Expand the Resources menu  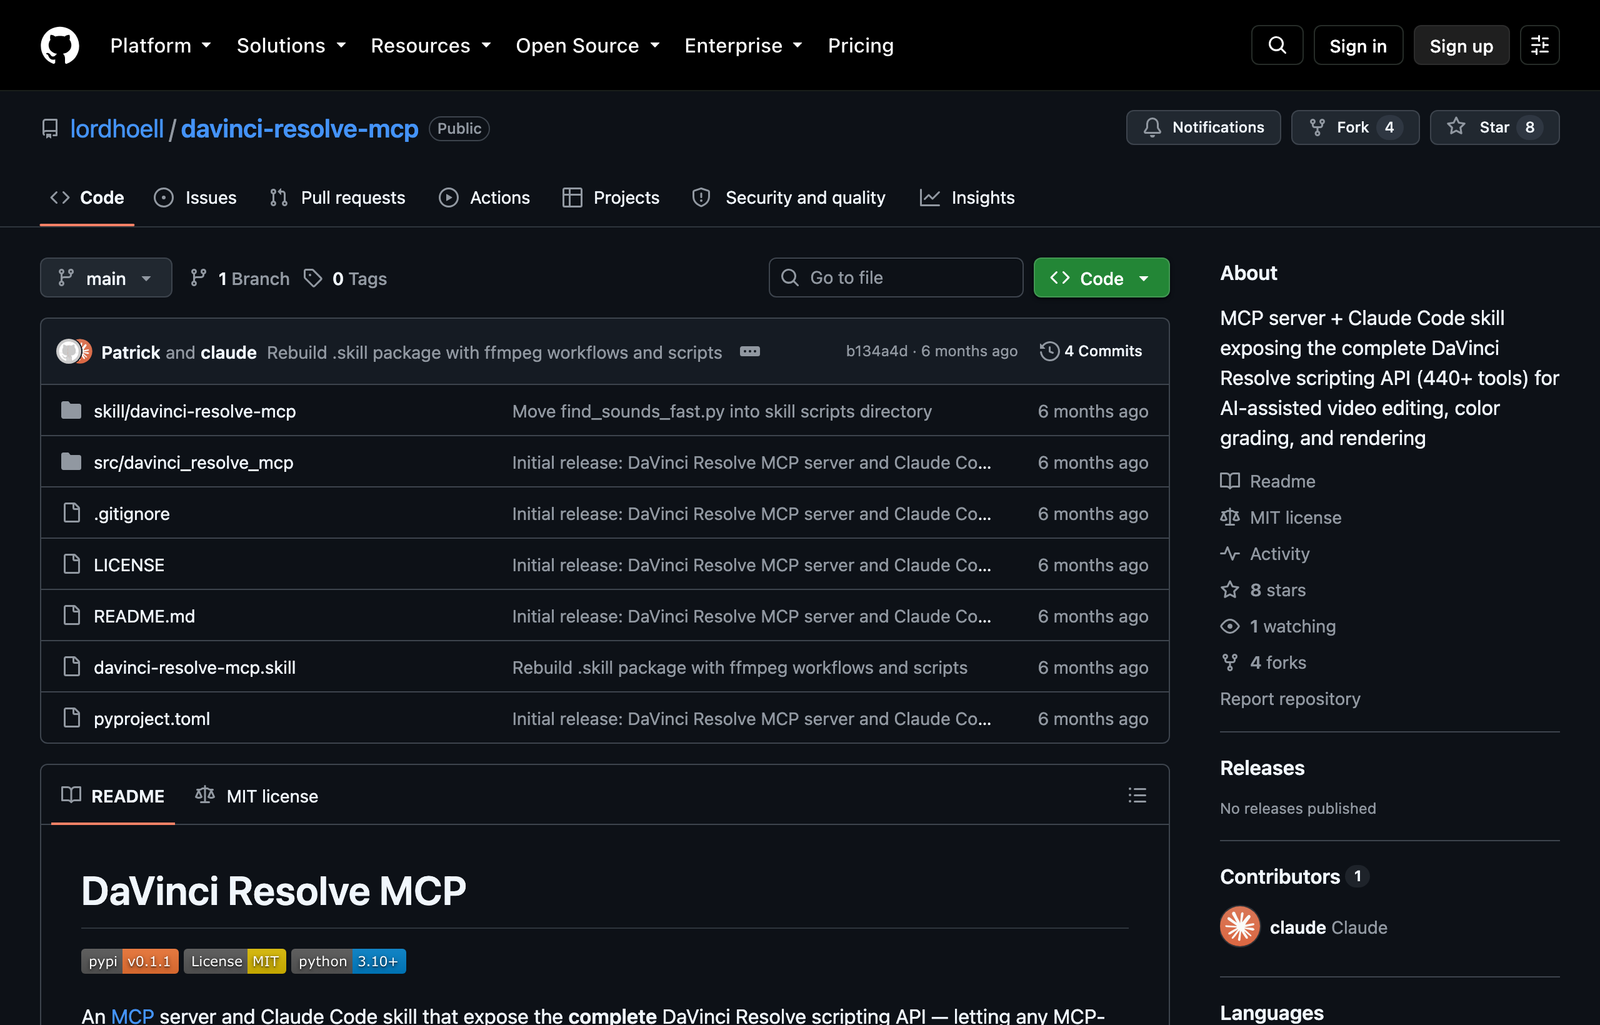click(x=431, y=45)
